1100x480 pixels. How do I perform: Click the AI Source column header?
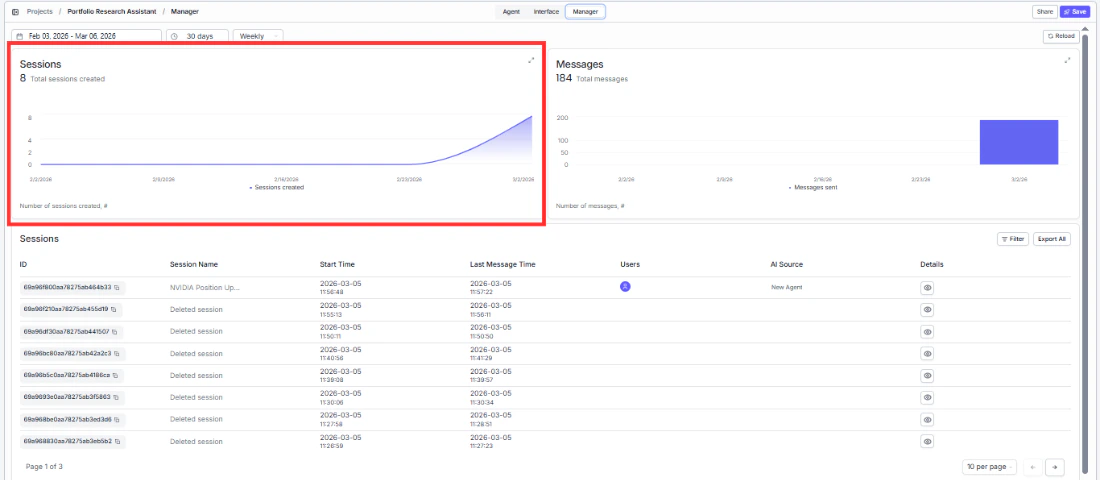[786, 265]
